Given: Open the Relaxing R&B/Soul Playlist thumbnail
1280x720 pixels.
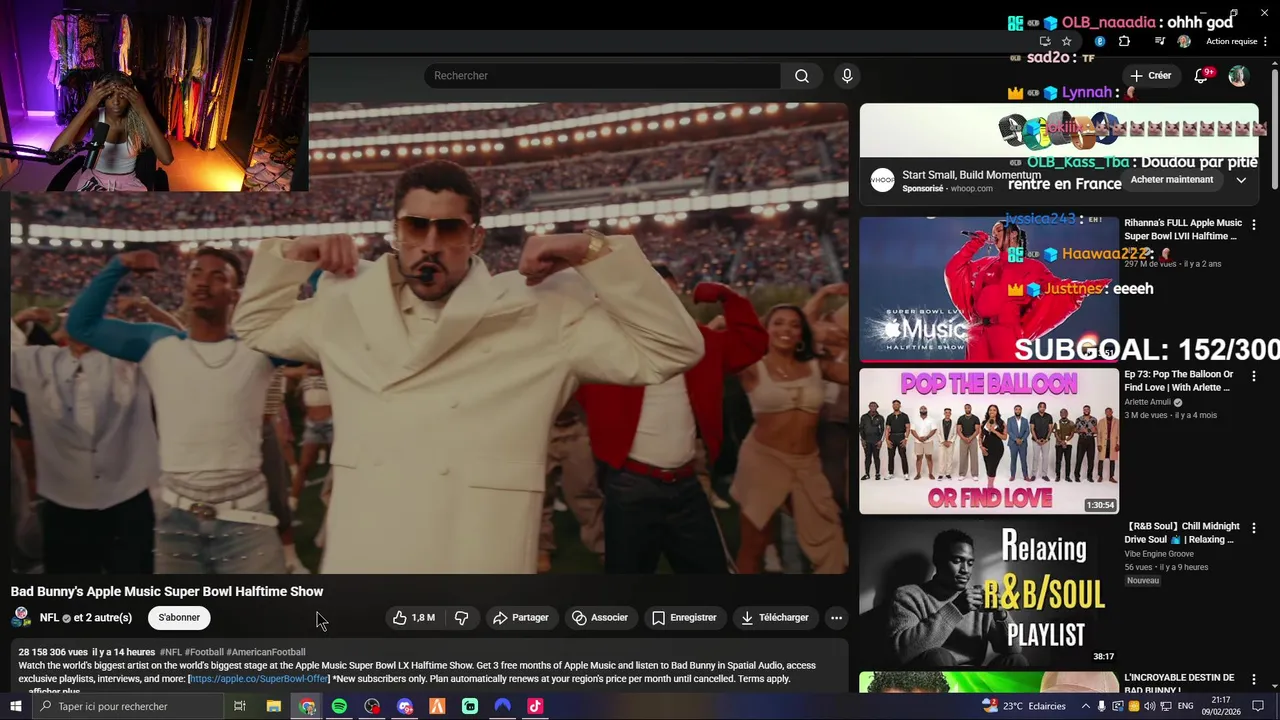Looking at the screenshot, I should [989, 592].
